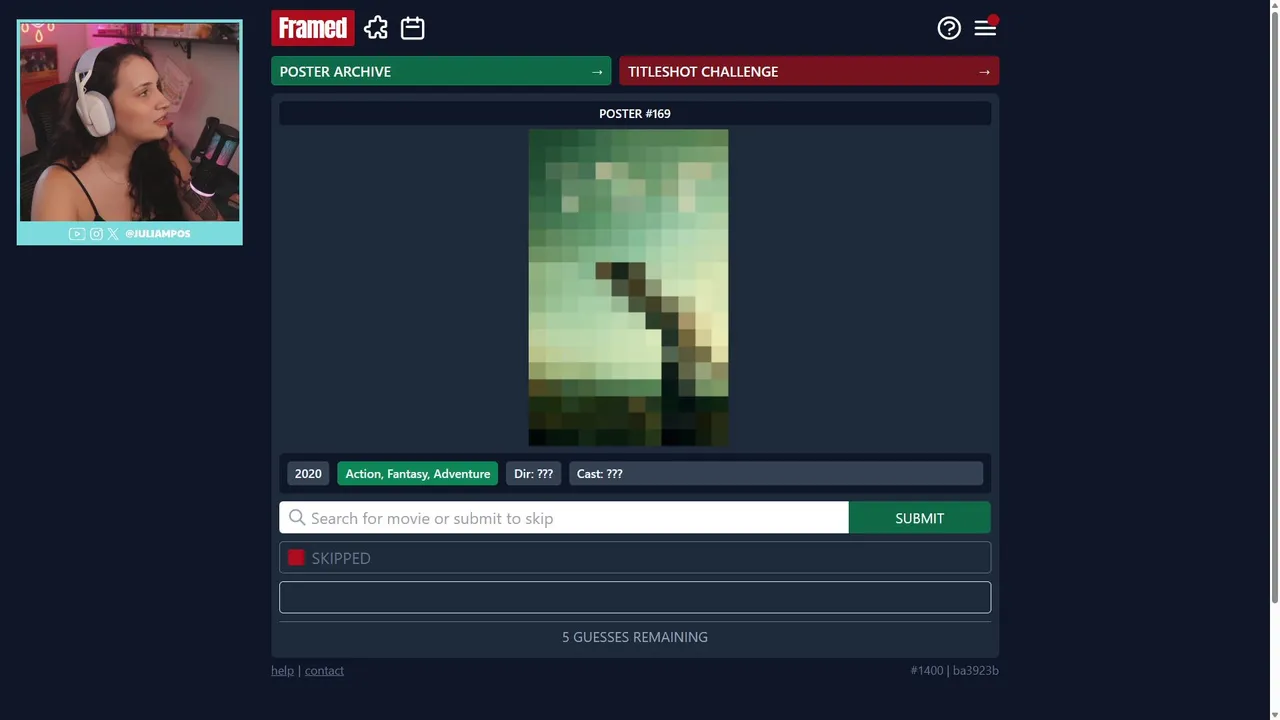This screenshot has height=720, width=1280.
Task: Click the 2020 year tag
Action: (308, 474)
